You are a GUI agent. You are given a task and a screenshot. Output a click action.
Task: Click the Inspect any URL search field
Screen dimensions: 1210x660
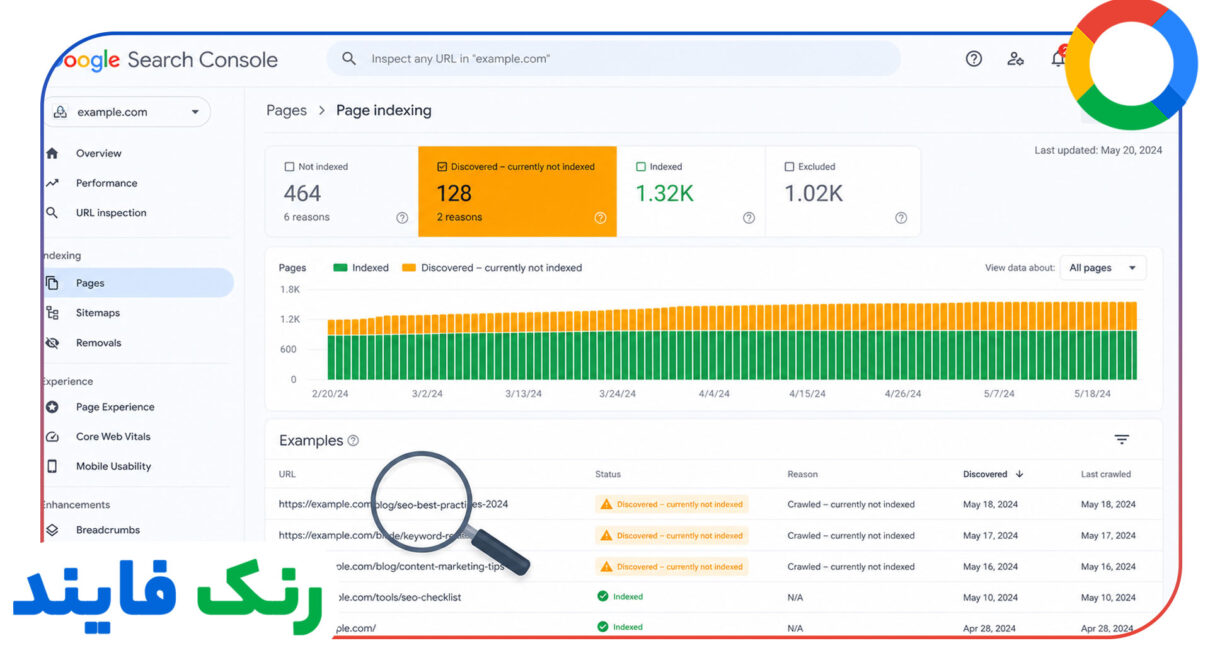point(613,59)
